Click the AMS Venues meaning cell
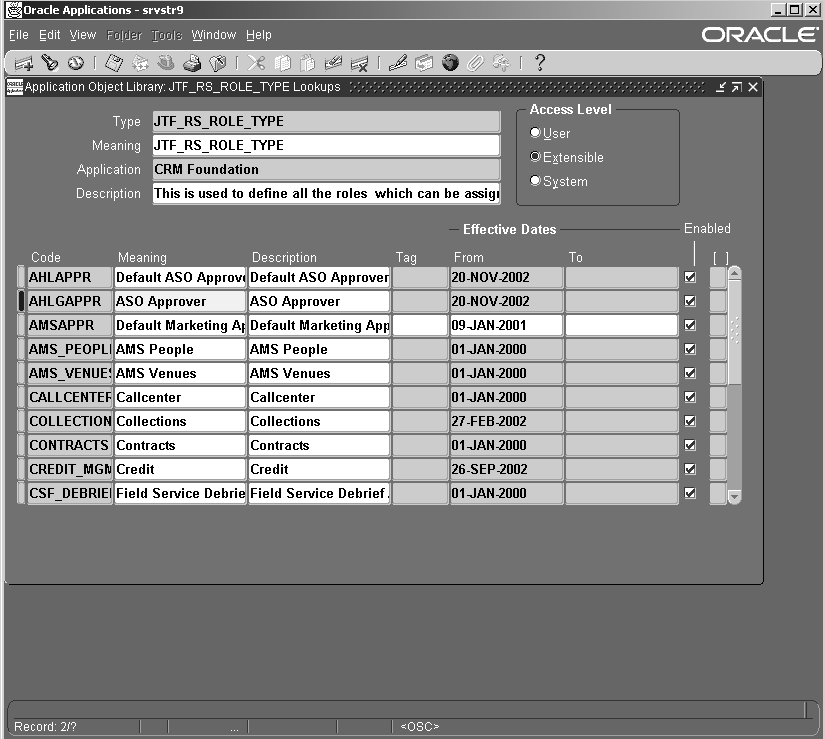The image size is (825, 739). [x=180, y=373]
